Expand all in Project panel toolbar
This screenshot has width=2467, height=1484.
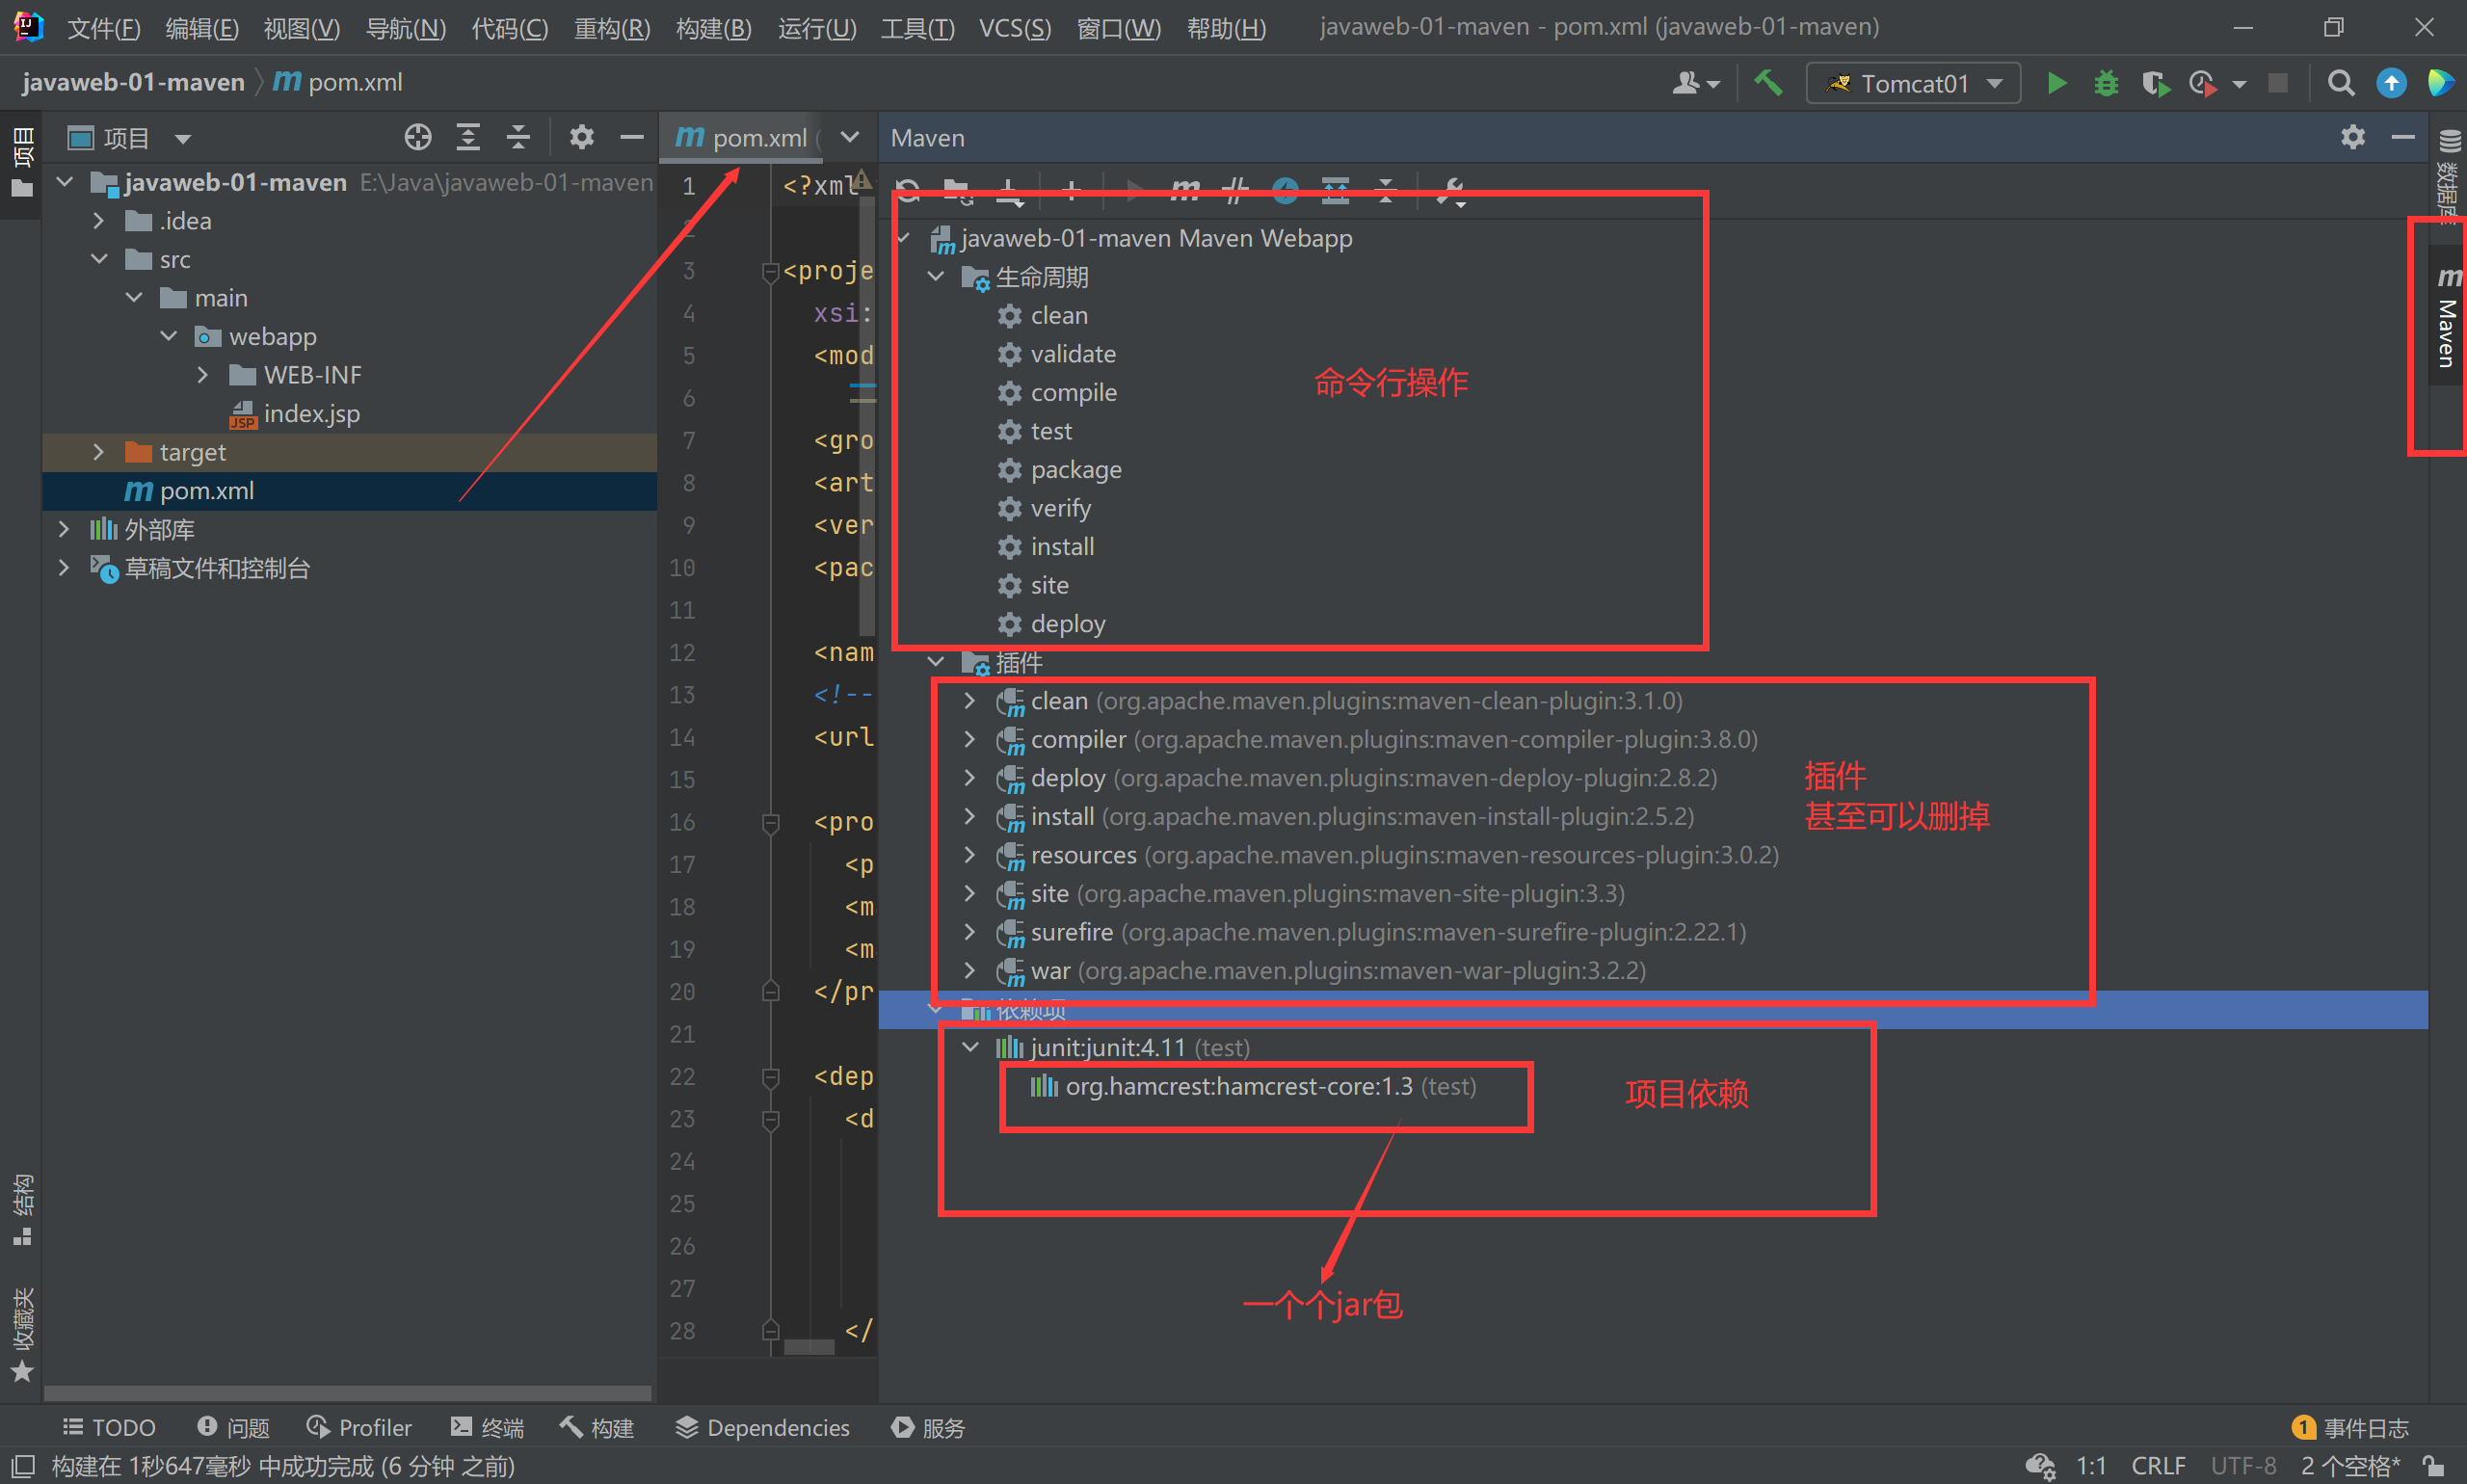(x=468, y=137)
